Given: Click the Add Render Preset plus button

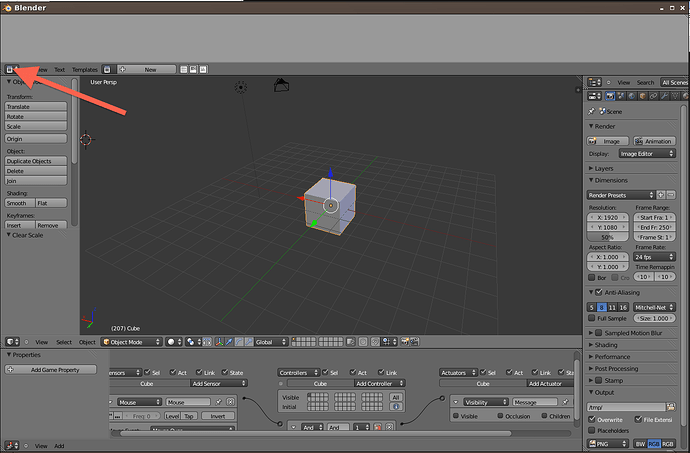Looking at the screenshot, I should [661, 195].
